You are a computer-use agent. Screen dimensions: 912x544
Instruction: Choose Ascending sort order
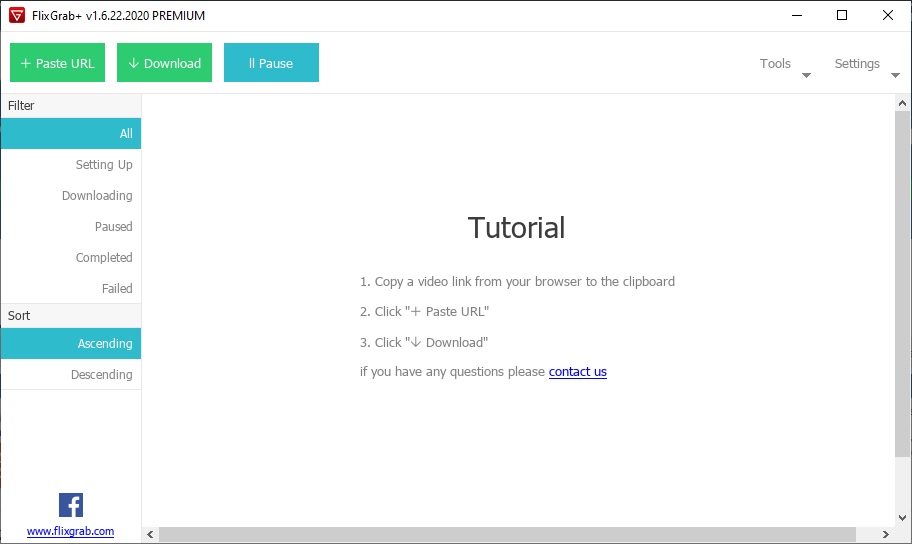click(x=71, y=343)
